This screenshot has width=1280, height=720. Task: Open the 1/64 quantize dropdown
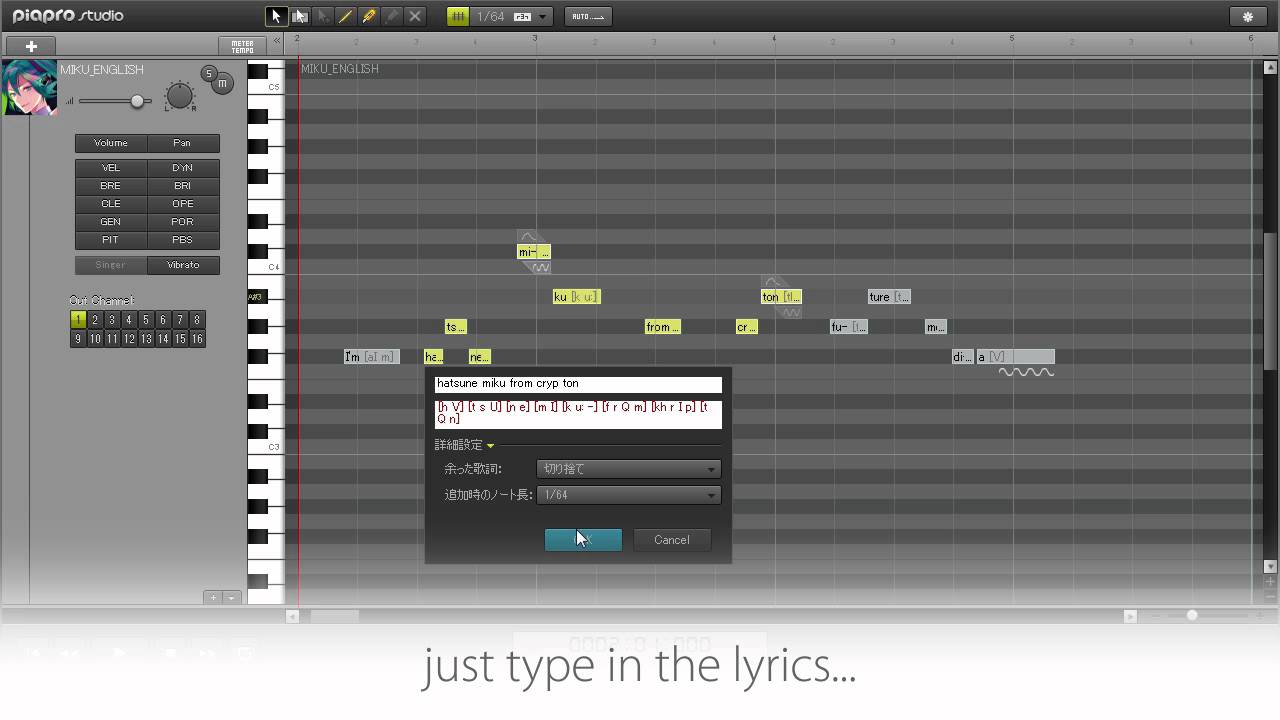[x=544, y=17]
